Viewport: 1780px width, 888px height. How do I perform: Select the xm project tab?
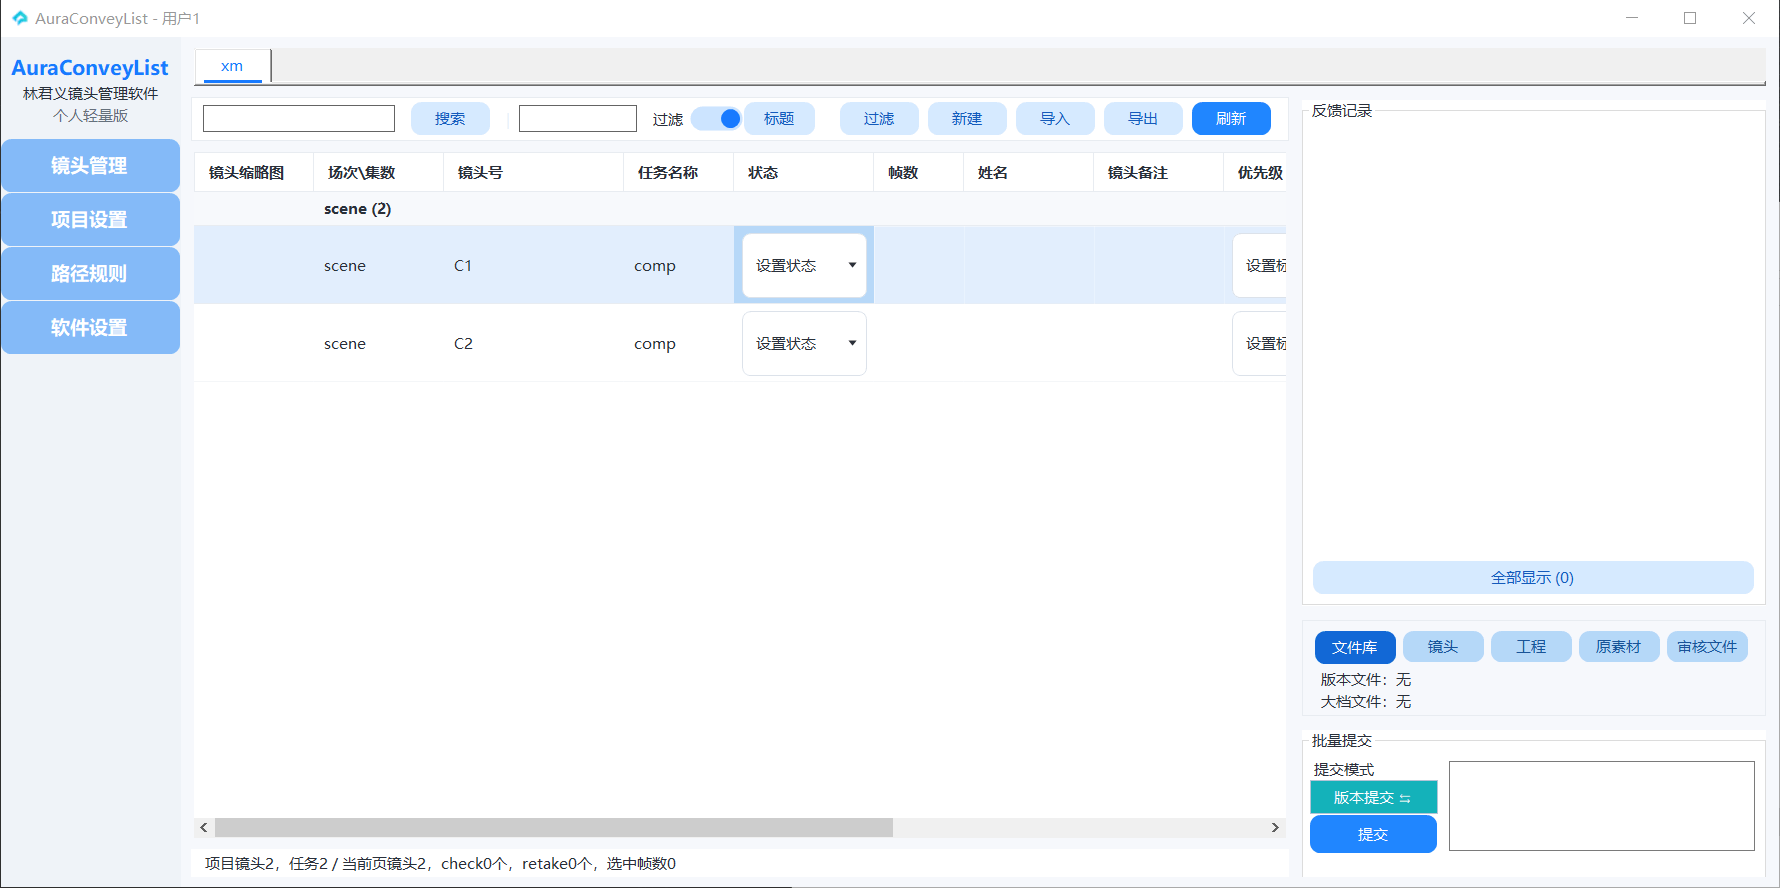232,66
